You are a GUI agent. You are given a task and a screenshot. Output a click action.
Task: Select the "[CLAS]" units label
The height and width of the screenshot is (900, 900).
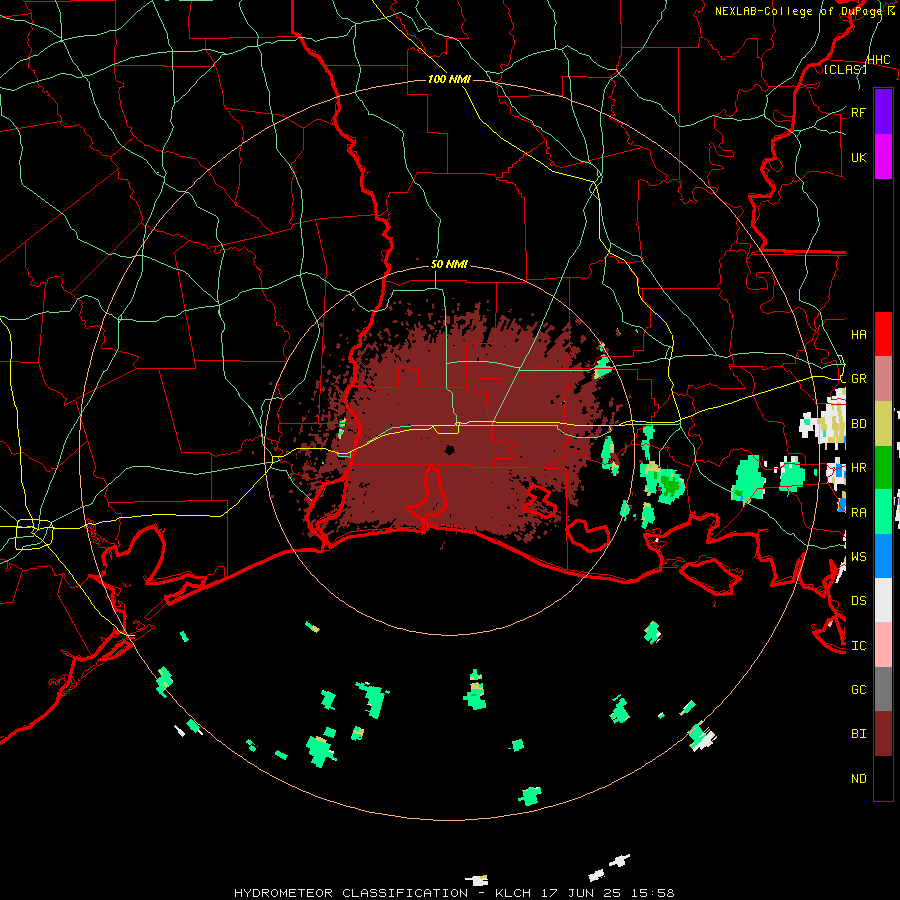(845, 69)
